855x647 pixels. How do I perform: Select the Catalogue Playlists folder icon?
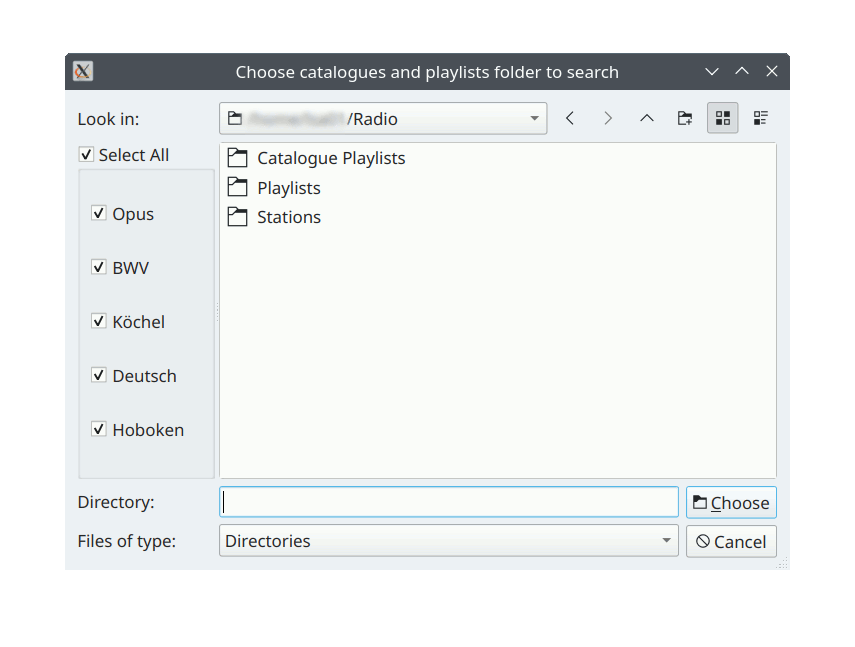[x=237, y=158]
